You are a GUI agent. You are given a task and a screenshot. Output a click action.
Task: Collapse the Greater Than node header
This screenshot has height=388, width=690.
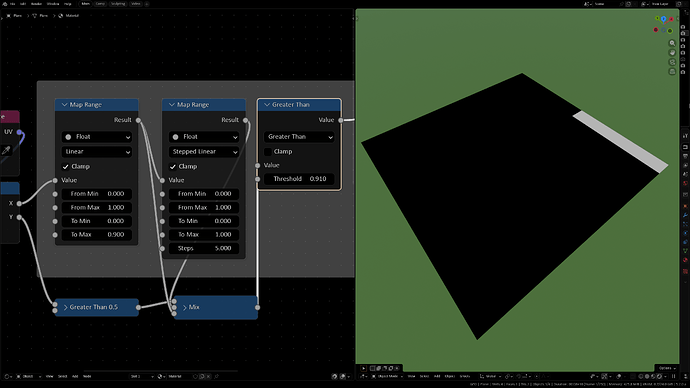(x=267, y=105)
